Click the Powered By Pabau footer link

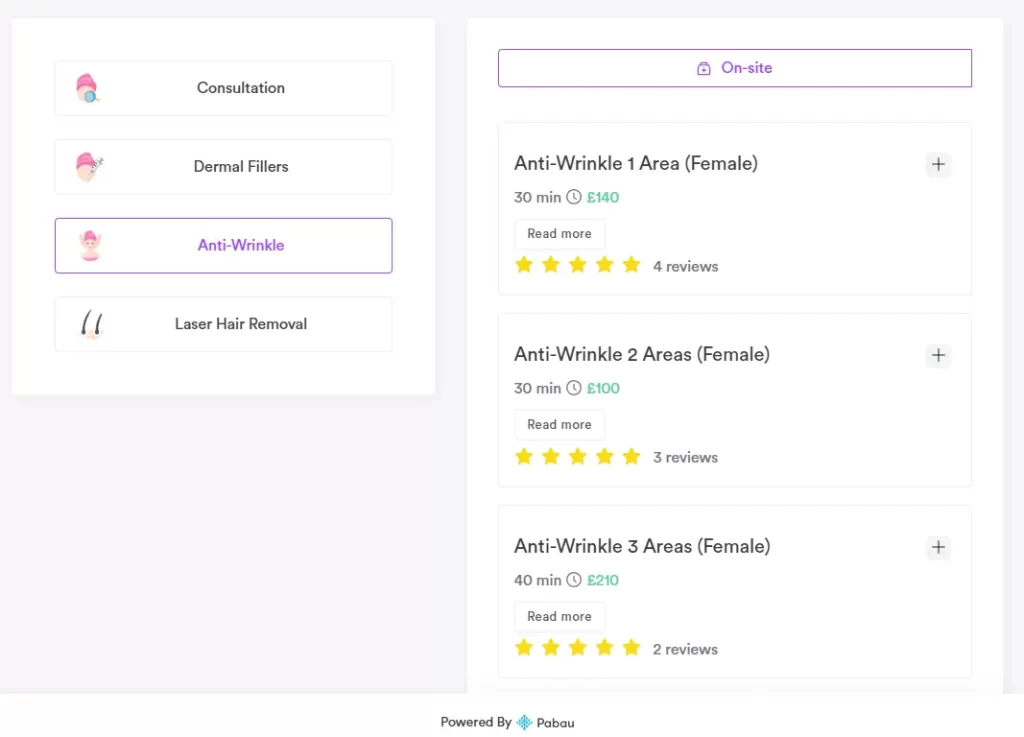coord(507,722)
